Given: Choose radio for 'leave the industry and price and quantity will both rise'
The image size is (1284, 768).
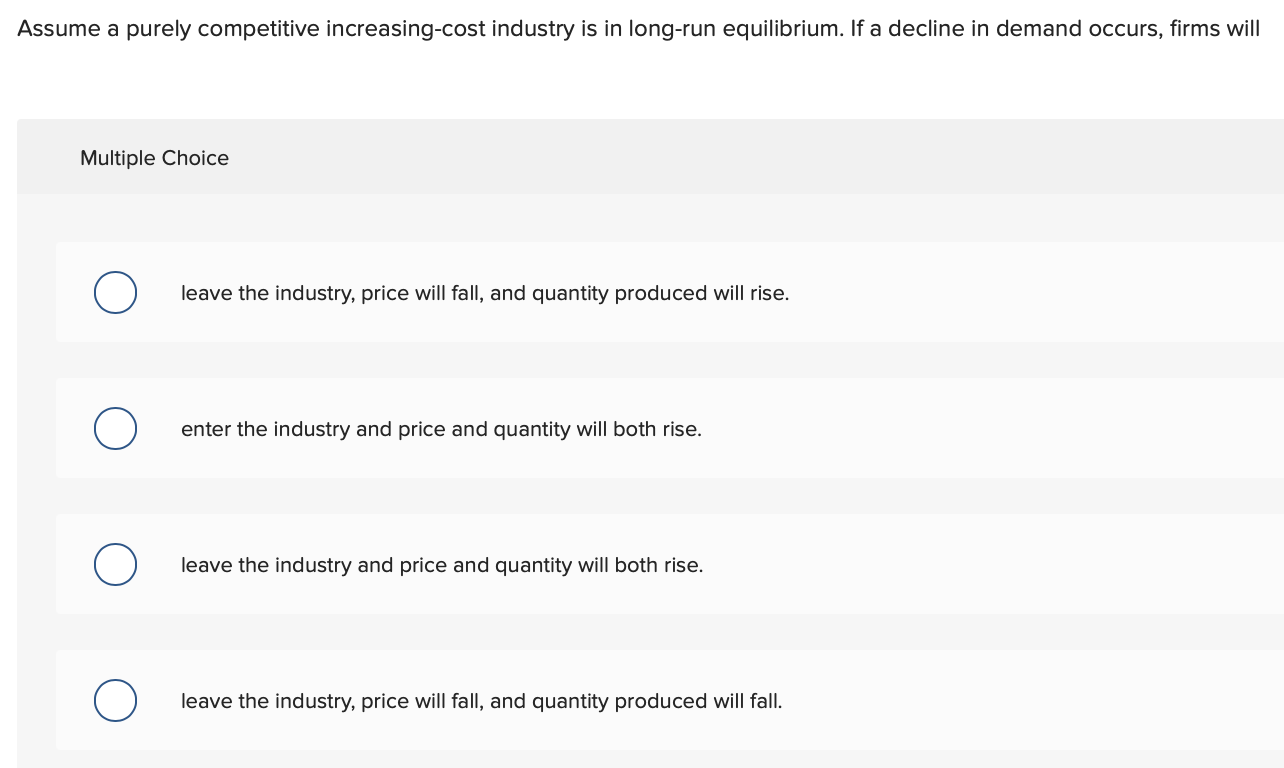Looking at the screenshot, I should 116,564.
